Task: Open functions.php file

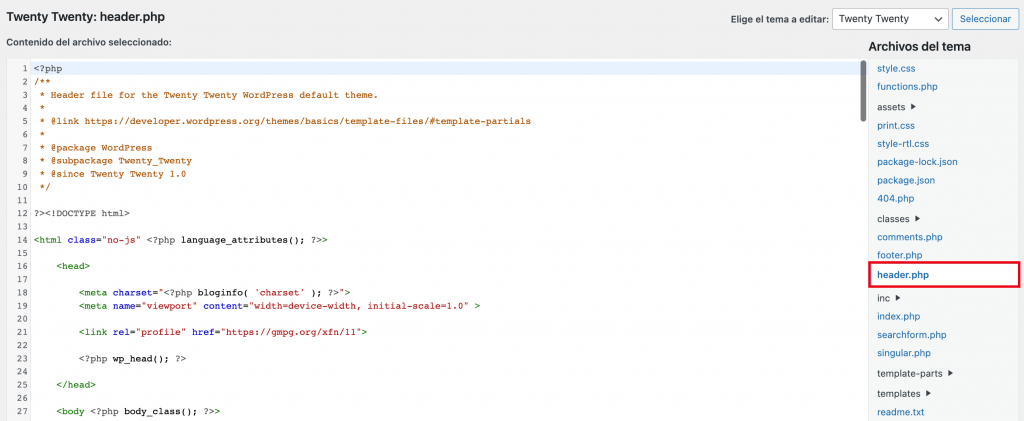Action: point(907,87)
